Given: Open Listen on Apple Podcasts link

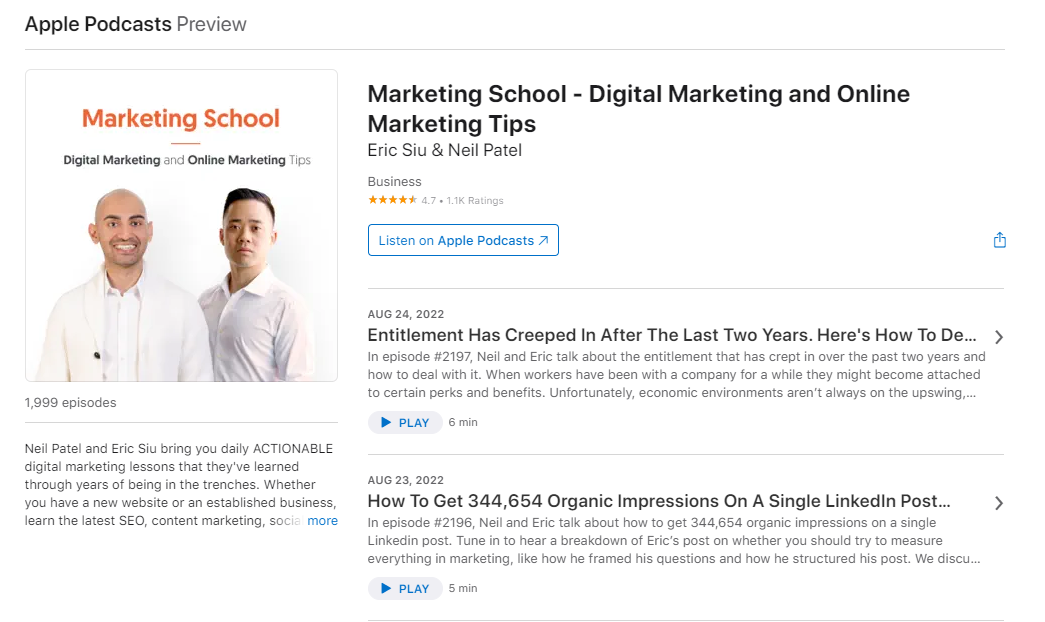Looking at the screenshot, I should (463, 240).
